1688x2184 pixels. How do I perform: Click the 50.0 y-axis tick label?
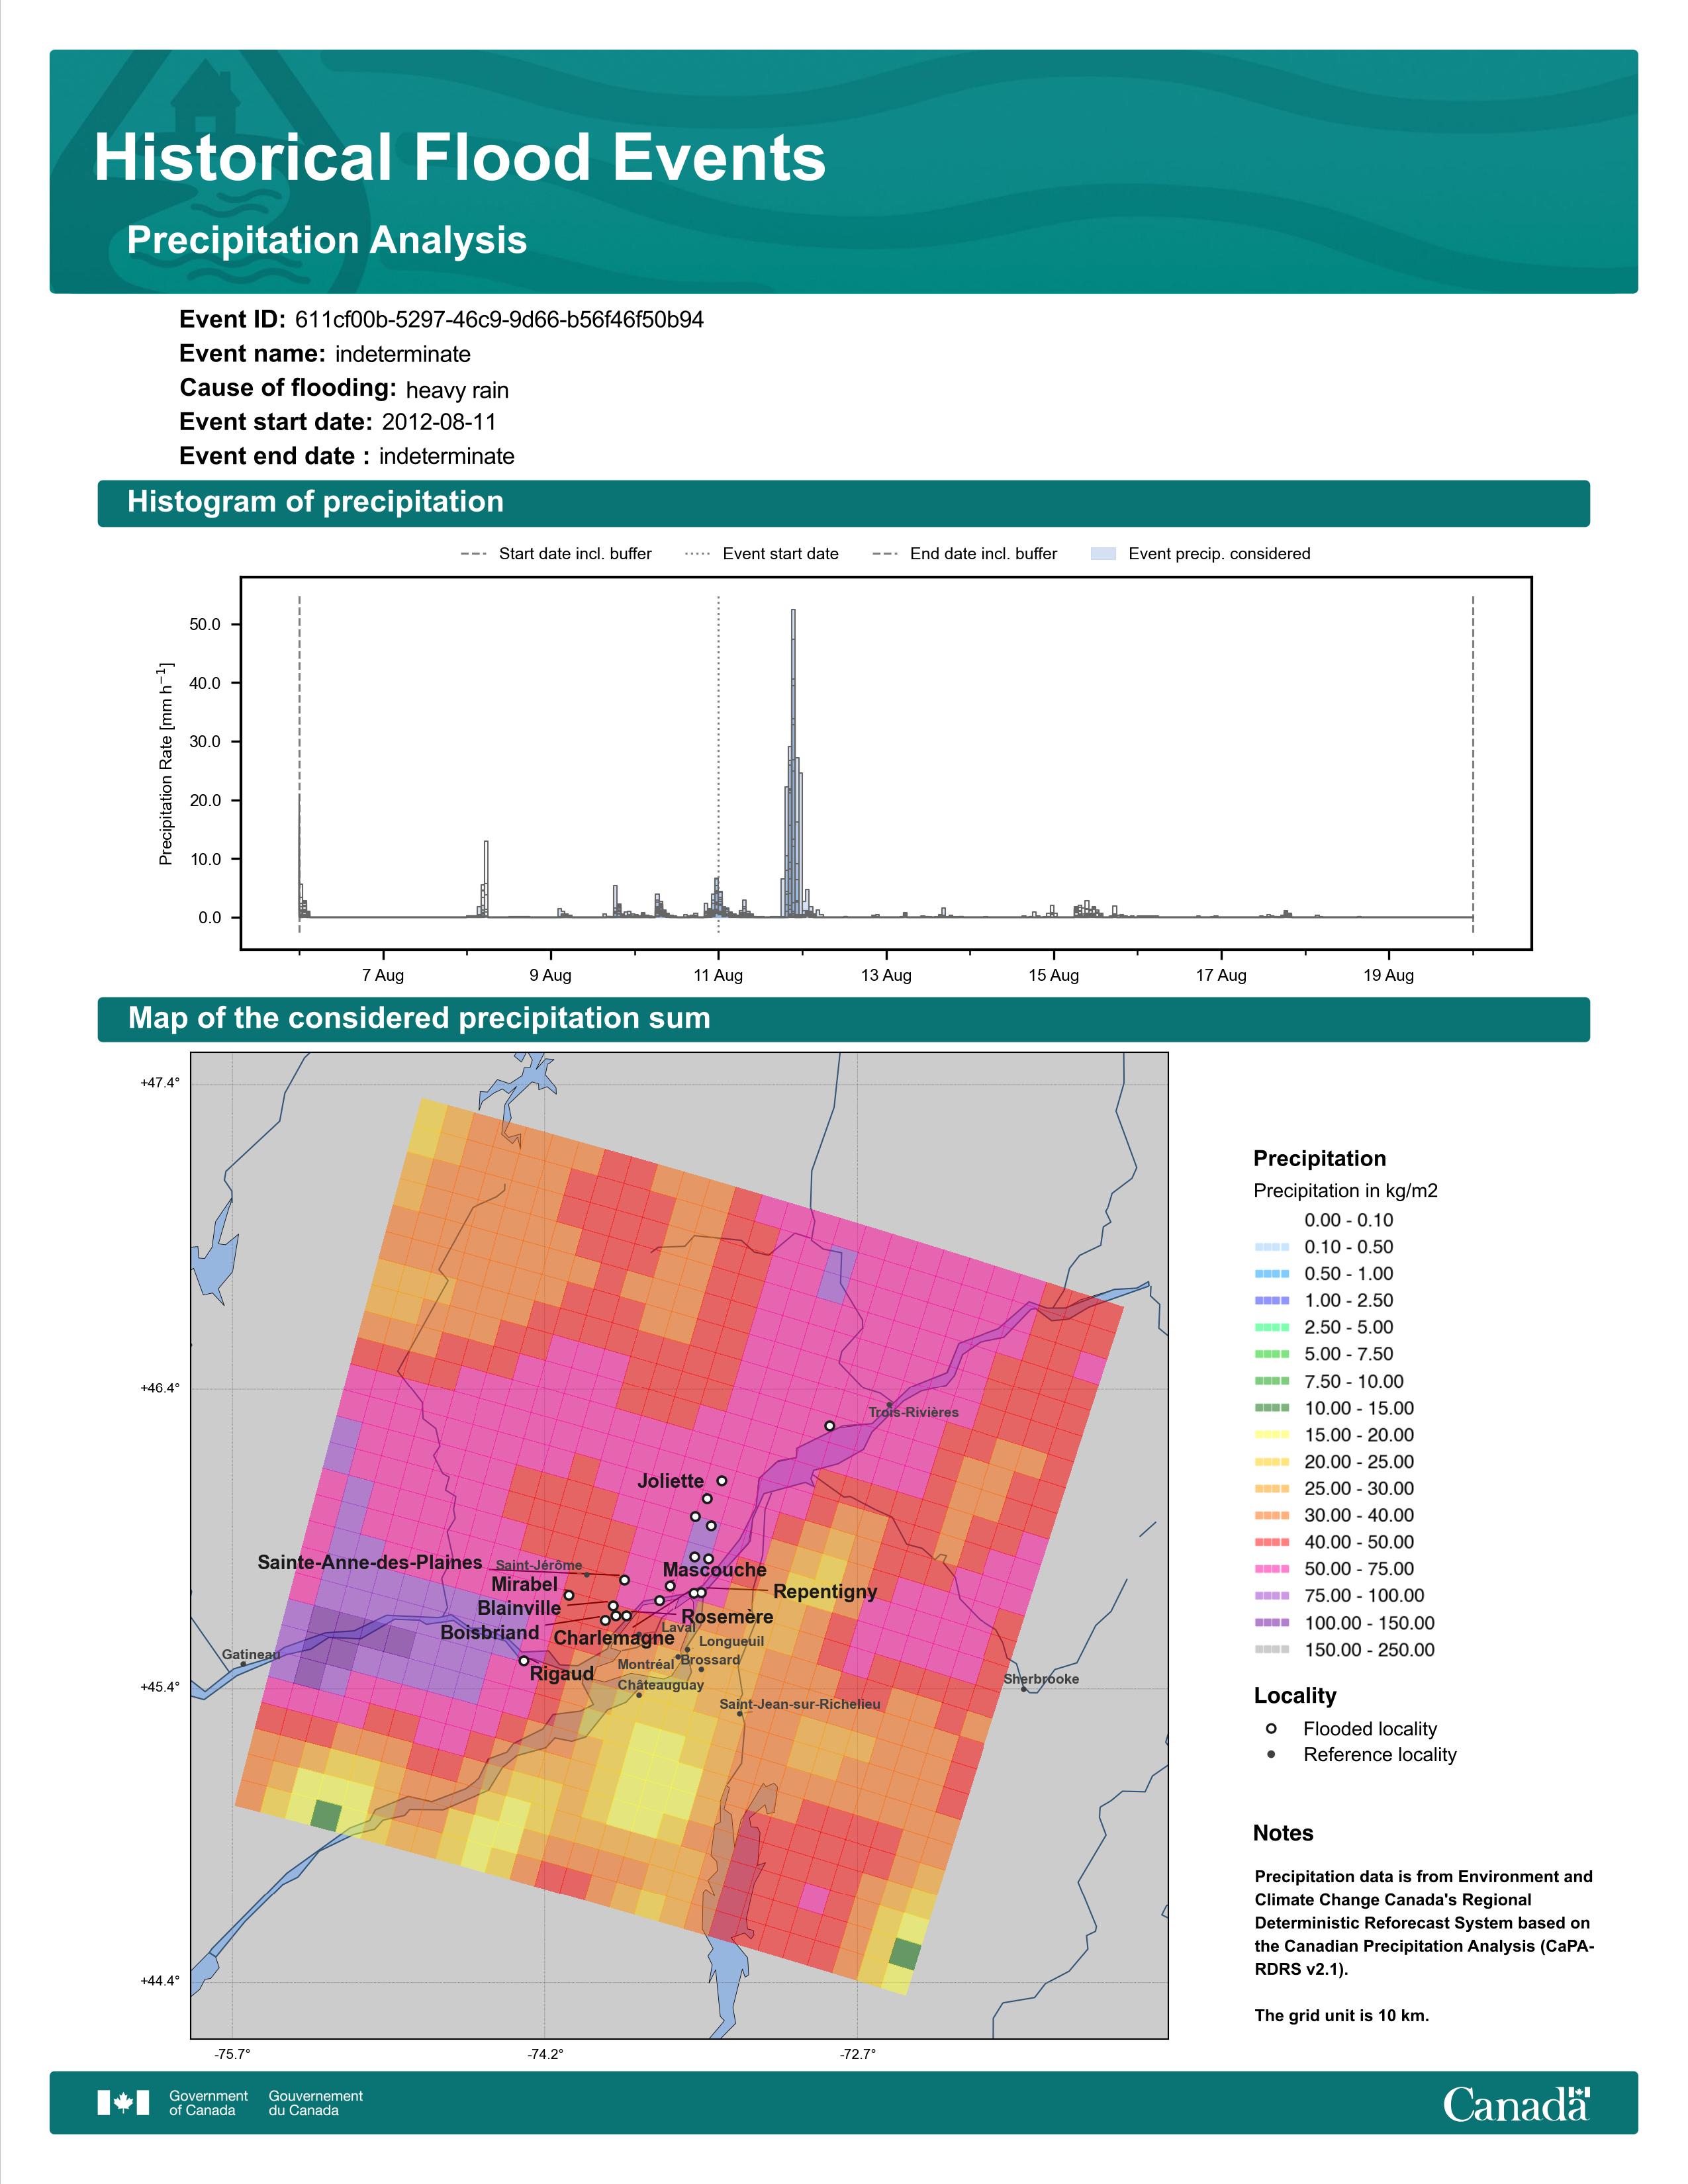[205, 625]
